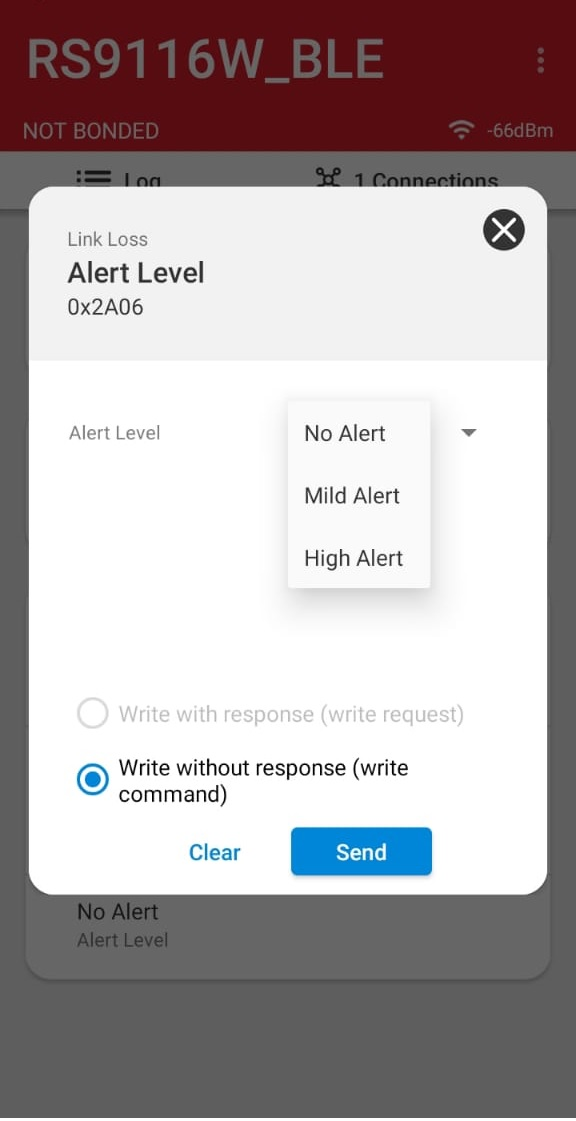Tap the Write without response label text
Image resolution: width=576 pixels, height=1121 pixels.
(264, 781)
